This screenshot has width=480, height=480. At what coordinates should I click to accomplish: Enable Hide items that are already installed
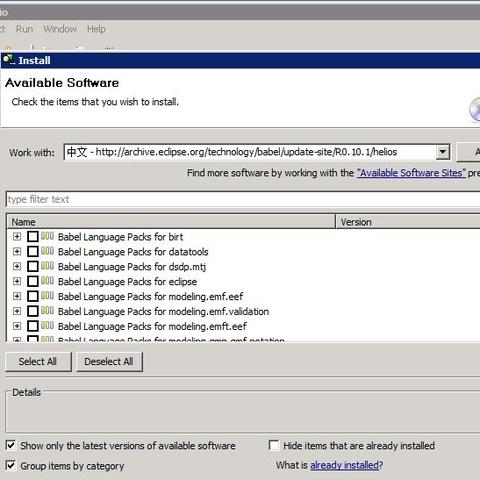(x=274, y=445)
